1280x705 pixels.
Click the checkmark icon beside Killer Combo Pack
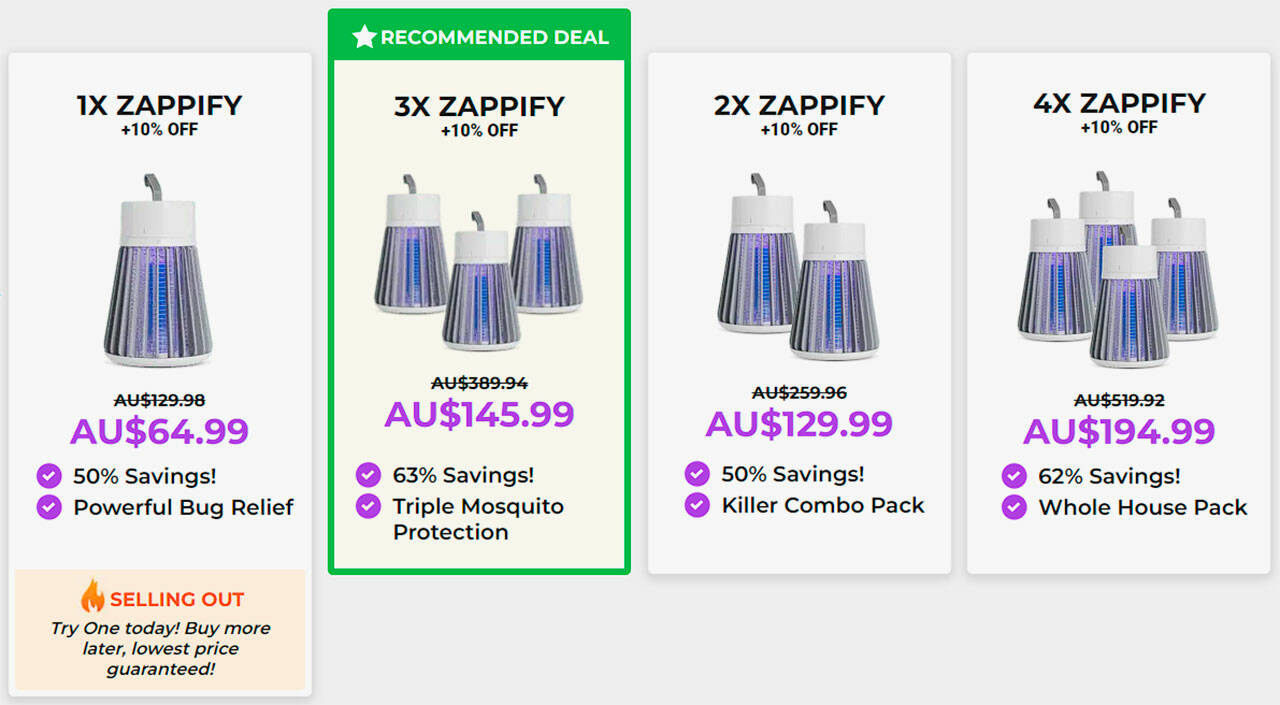(x=697, y=505)
